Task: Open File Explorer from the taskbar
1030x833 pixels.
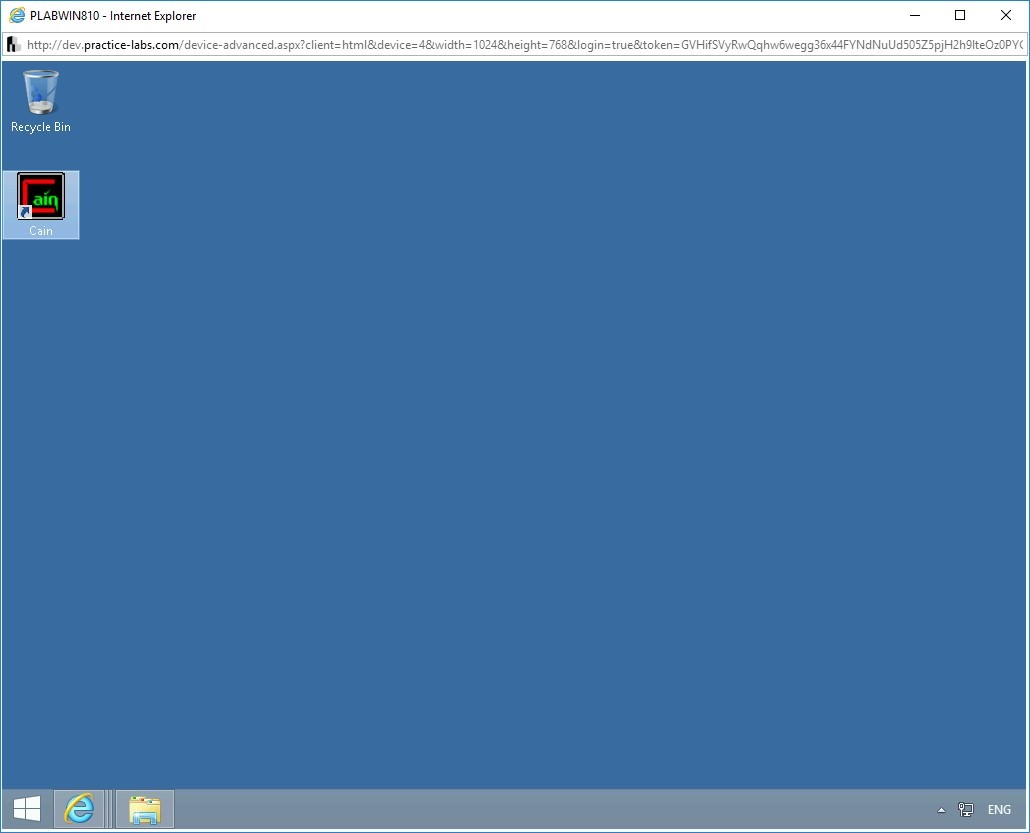Action: click(144, 809)
